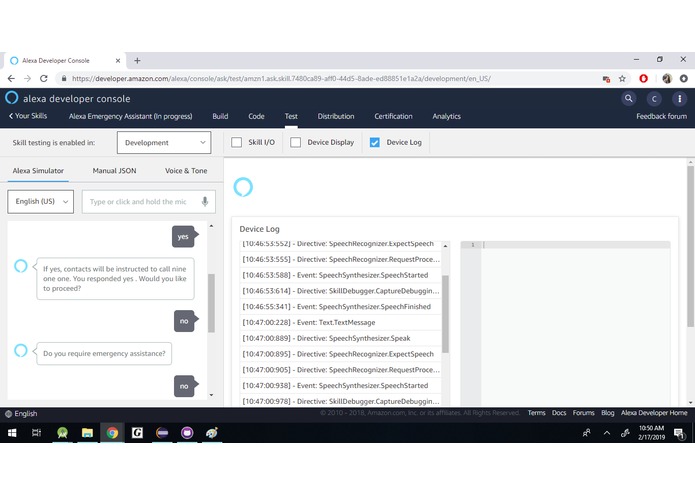Screen dimensions: 695x494
Task: Click the browser back arrow
Action: [x=11, y=78]
